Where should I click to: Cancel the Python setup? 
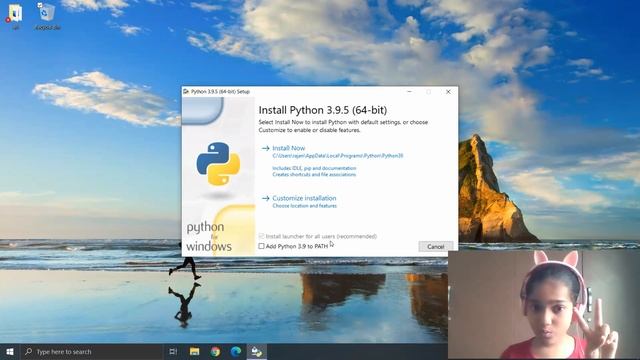pos(436,247)
